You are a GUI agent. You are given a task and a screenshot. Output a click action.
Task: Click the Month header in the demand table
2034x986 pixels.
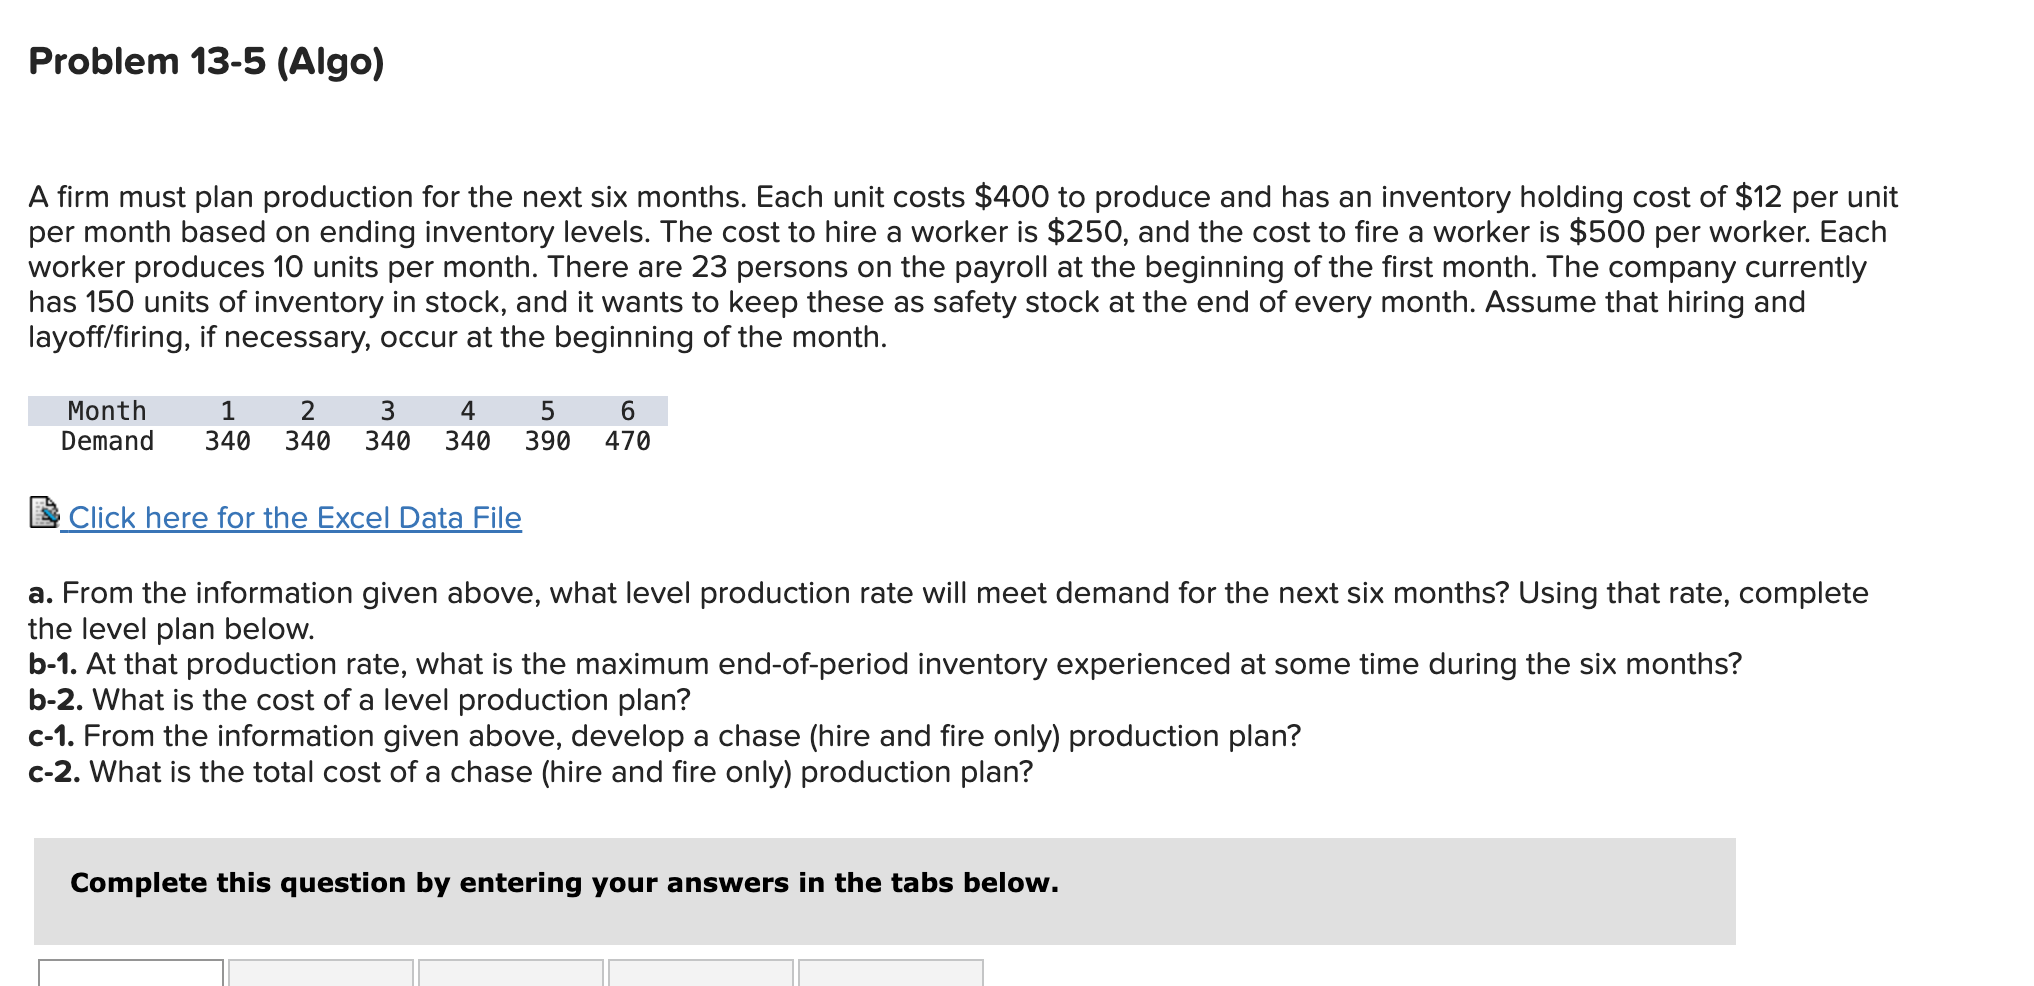tap(106, 410)
